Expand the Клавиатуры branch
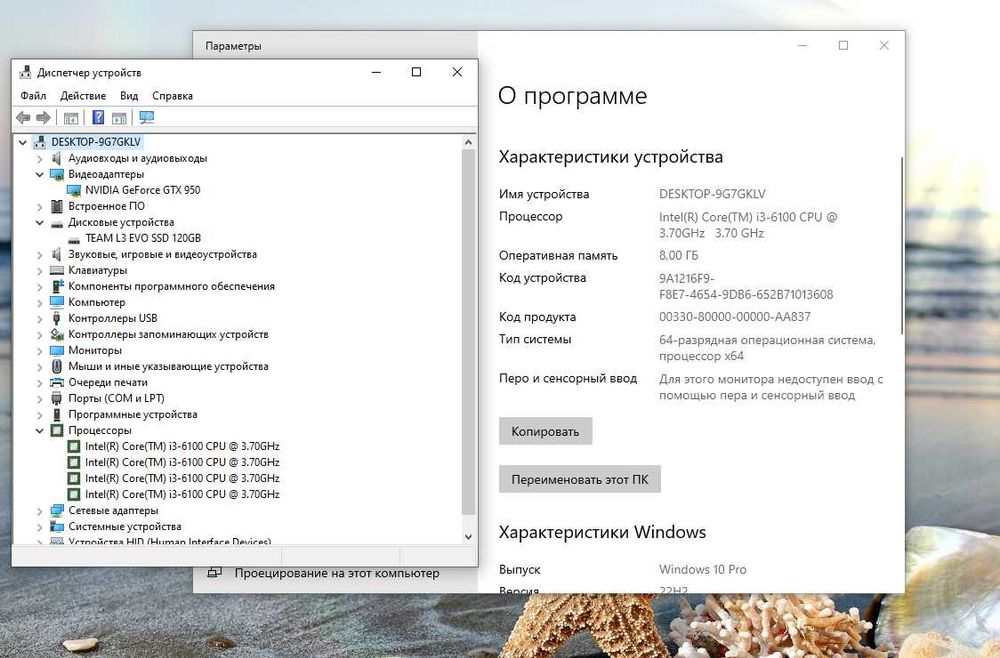The height and width of the screenshot is (658, 1000). [x=40, y=270]
